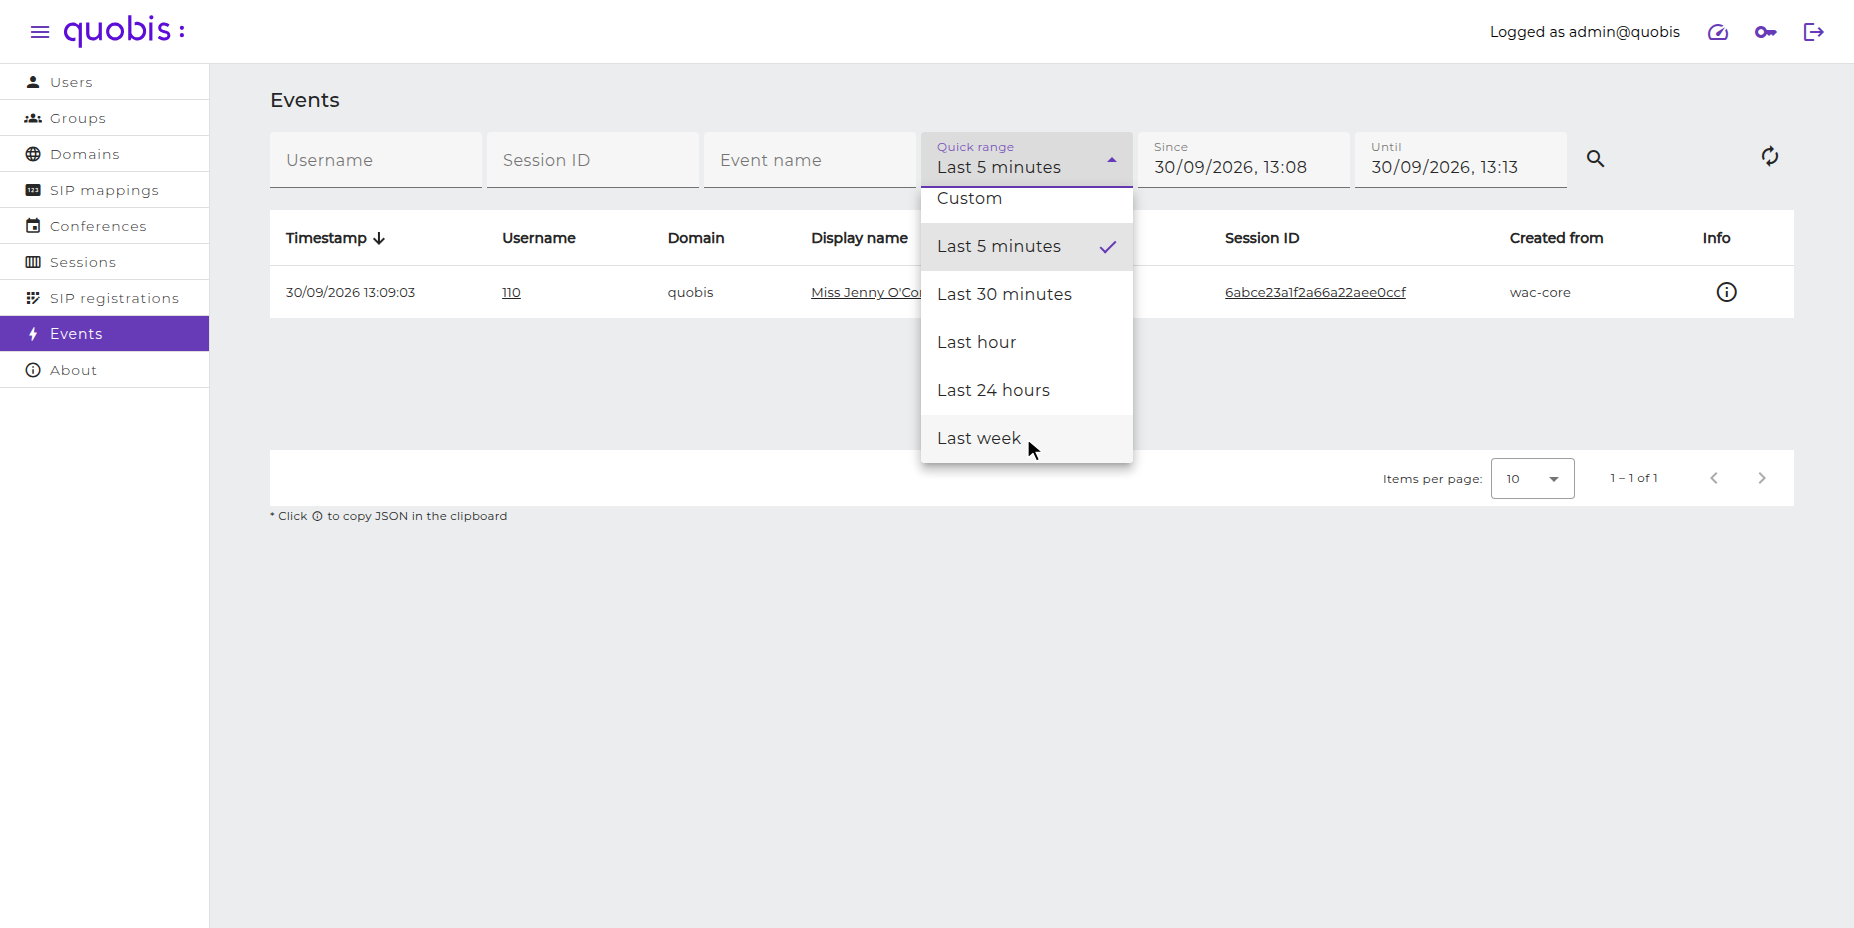Open Conferences in the sidebar
The image size is (1854, 928).
pos(104,226)
